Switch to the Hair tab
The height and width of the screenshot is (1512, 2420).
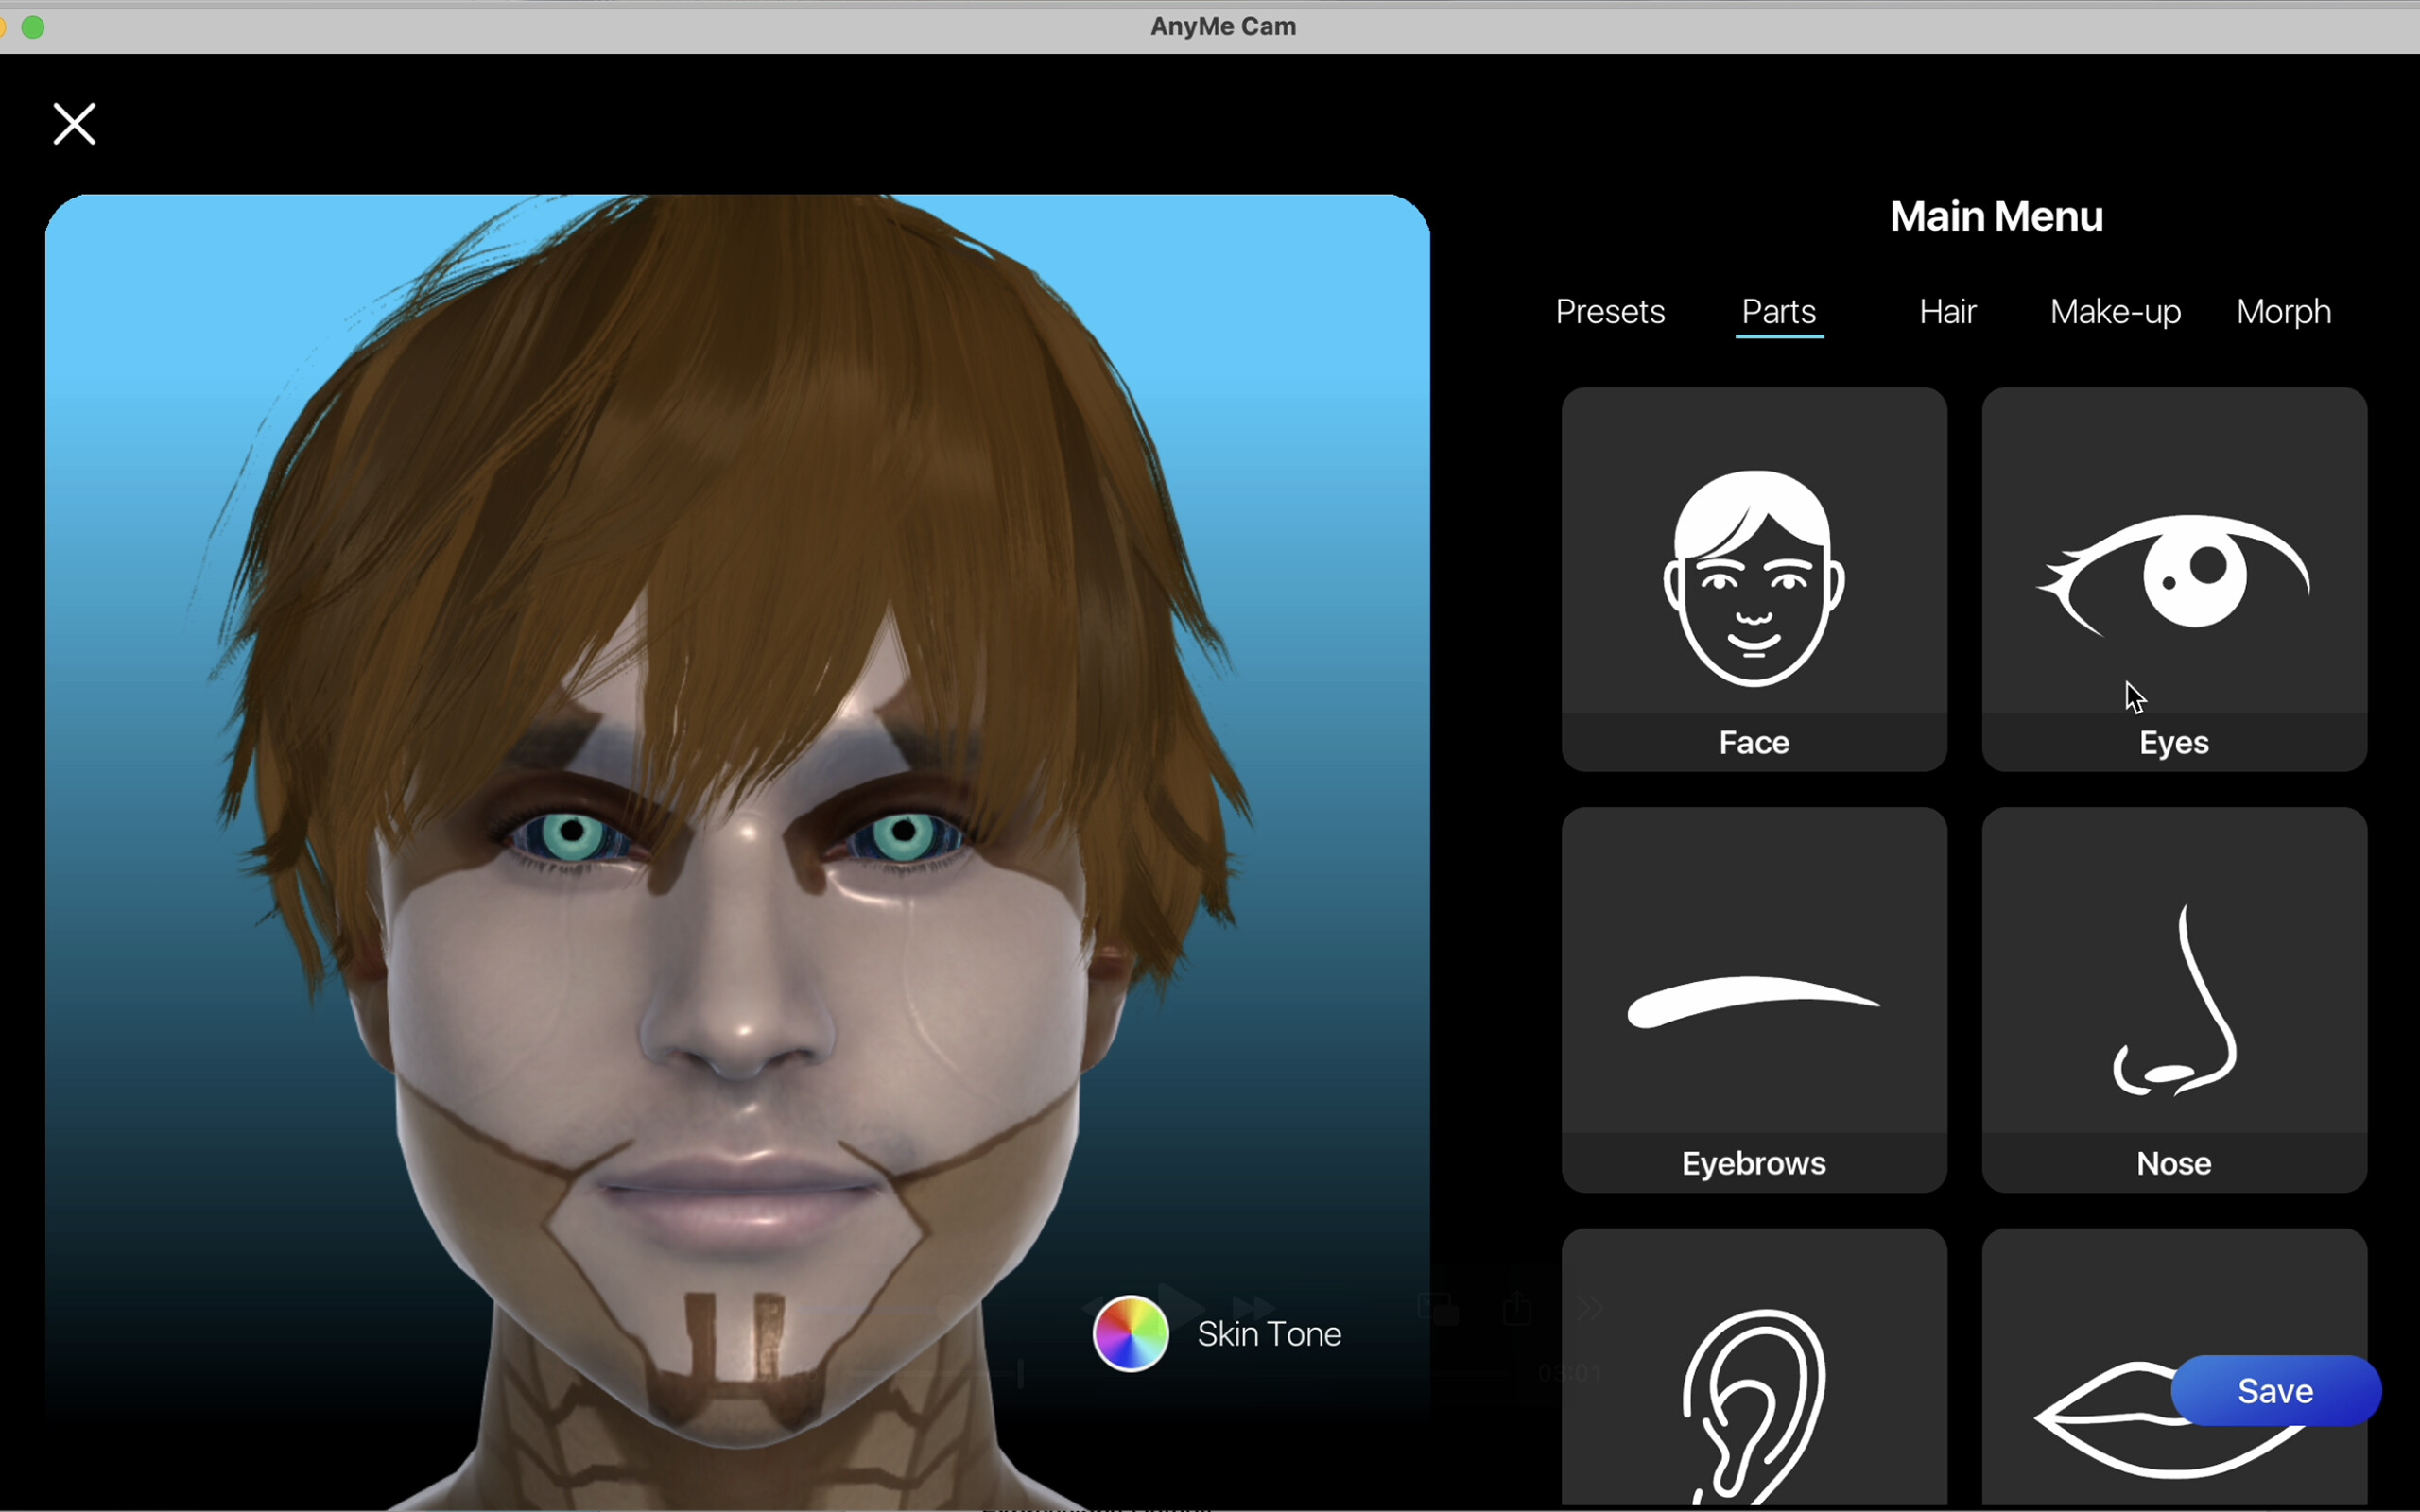click(1947, 311)
